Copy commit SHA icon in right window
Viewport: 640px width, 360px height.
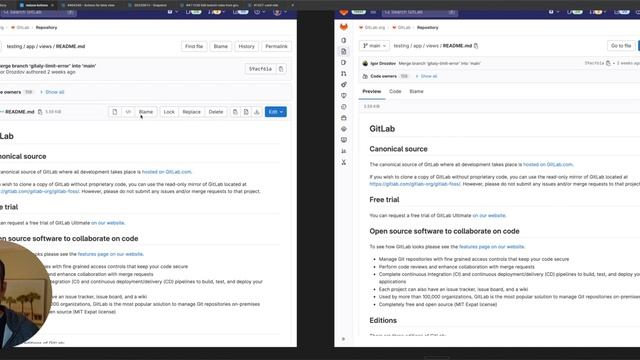point(608,63)
